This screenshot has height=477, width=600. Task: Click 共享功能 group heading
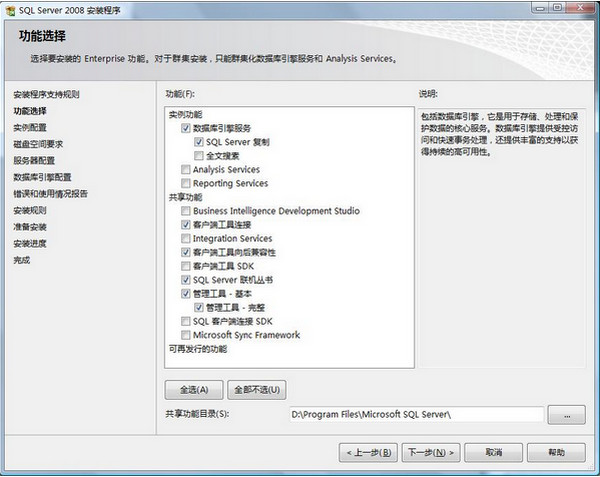pos(186,197)
